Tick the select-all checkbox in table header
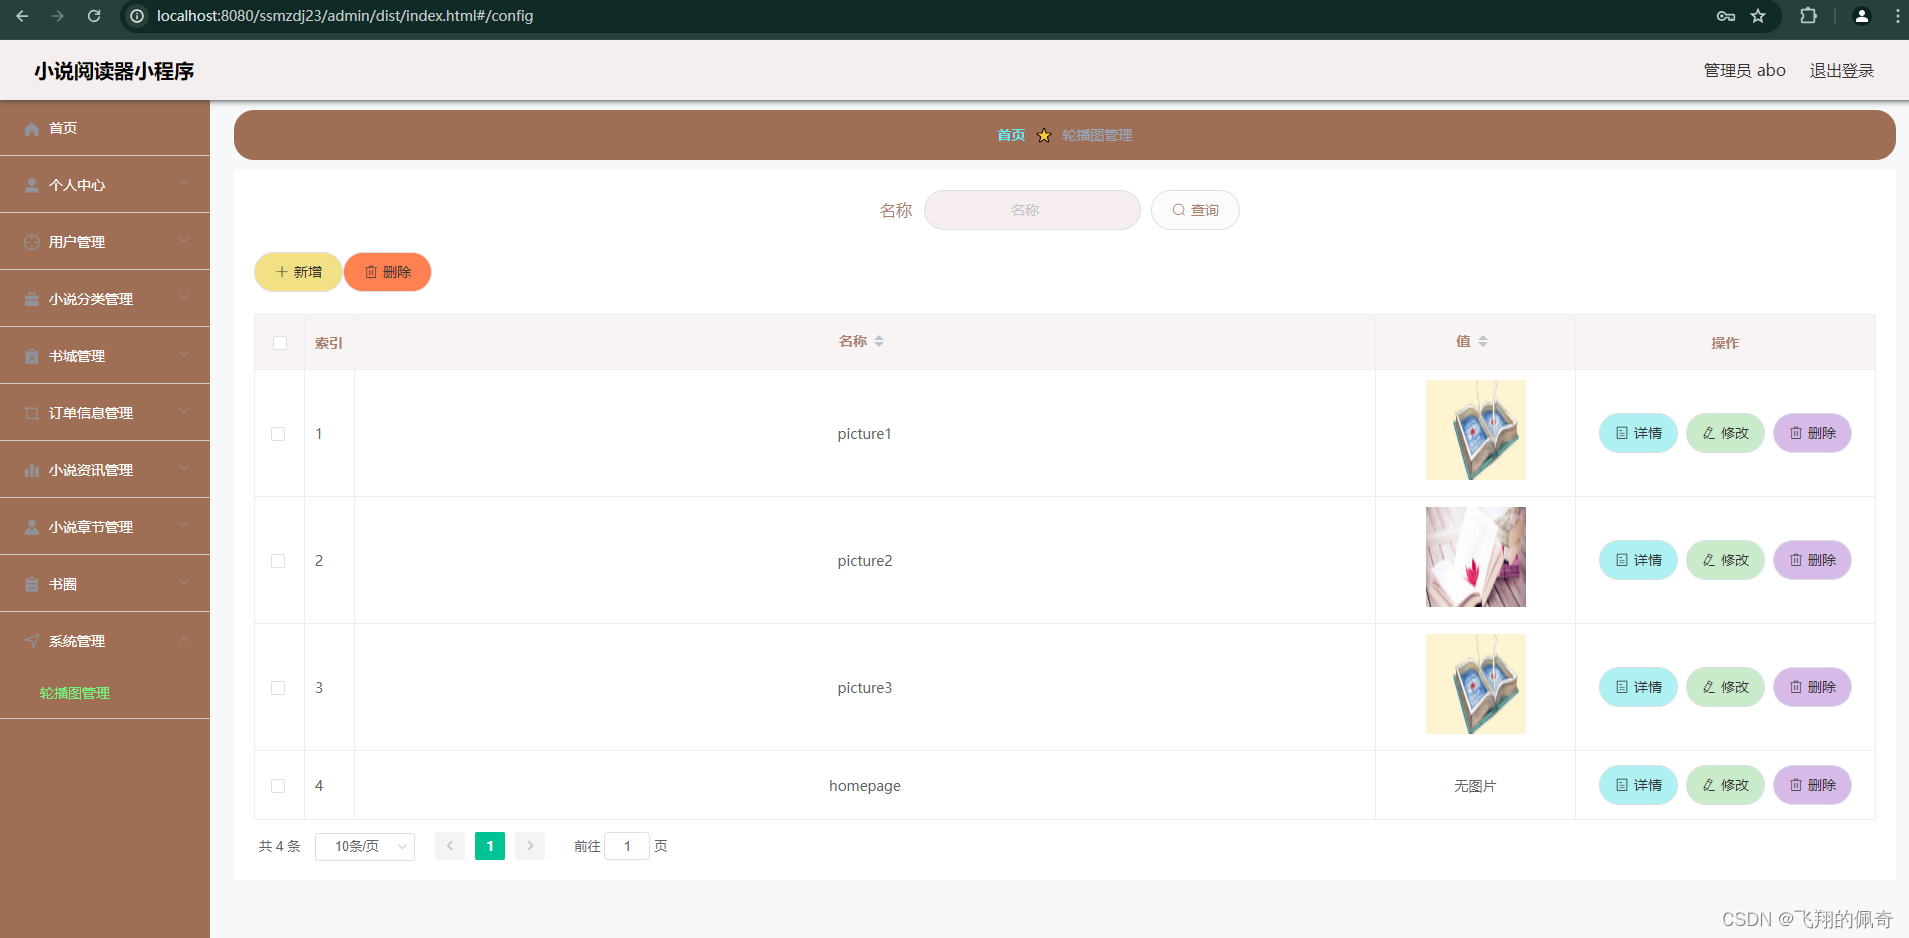 (x=280, y=343)
